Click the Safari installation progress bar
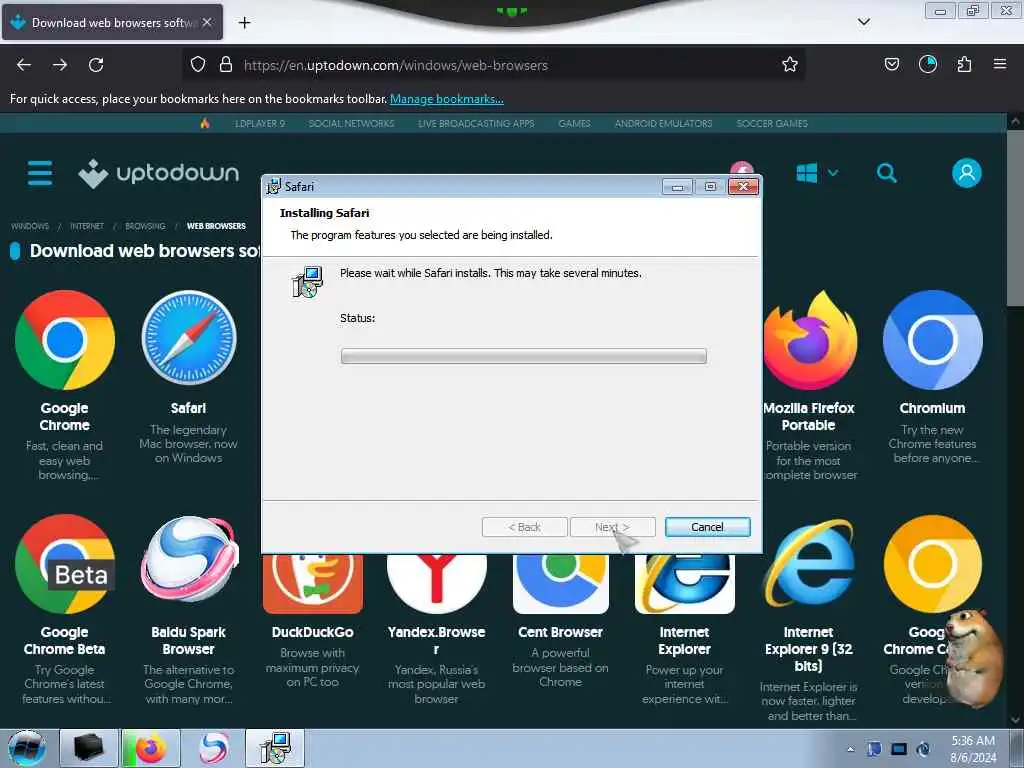 coord(524,356)
